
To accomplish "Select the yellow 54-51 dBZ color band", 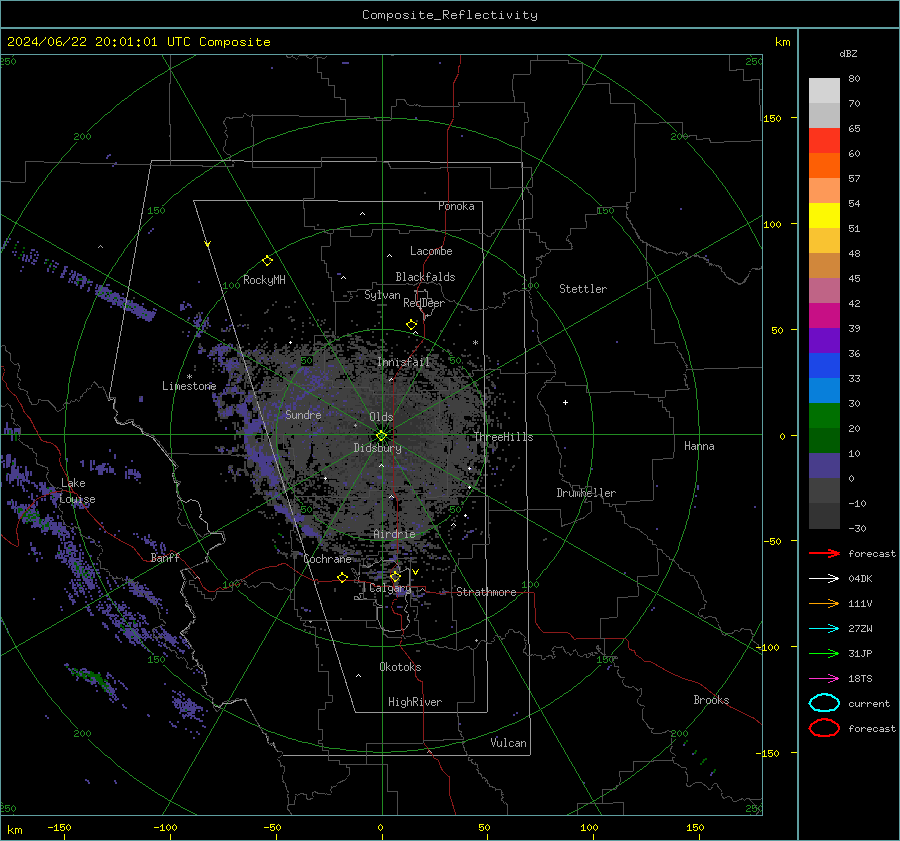I will click(824, 216).
